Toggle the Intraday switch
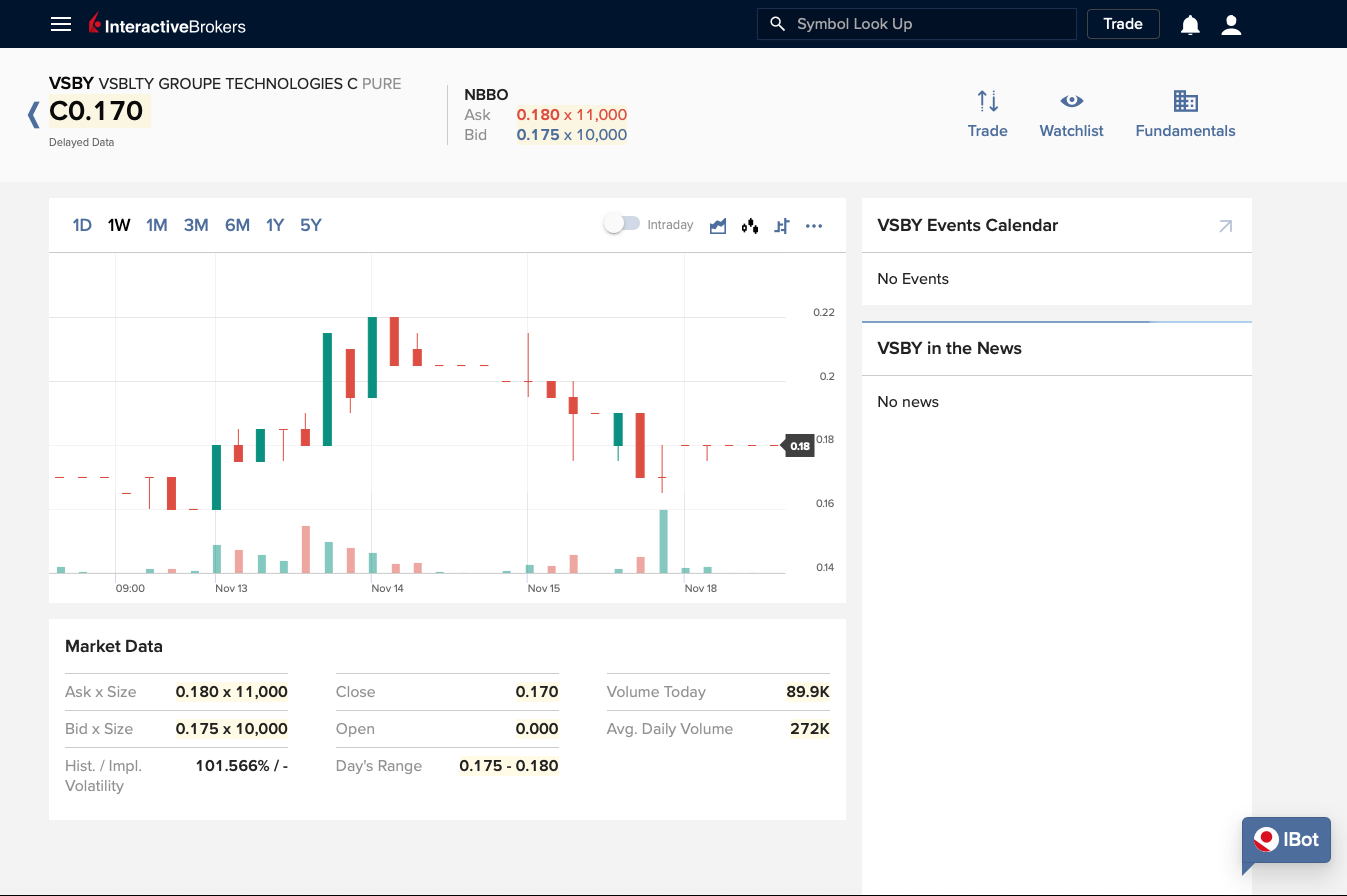The height and width of the screenshot is (896, 1347). pyautogui.click(x=622, y=225)
